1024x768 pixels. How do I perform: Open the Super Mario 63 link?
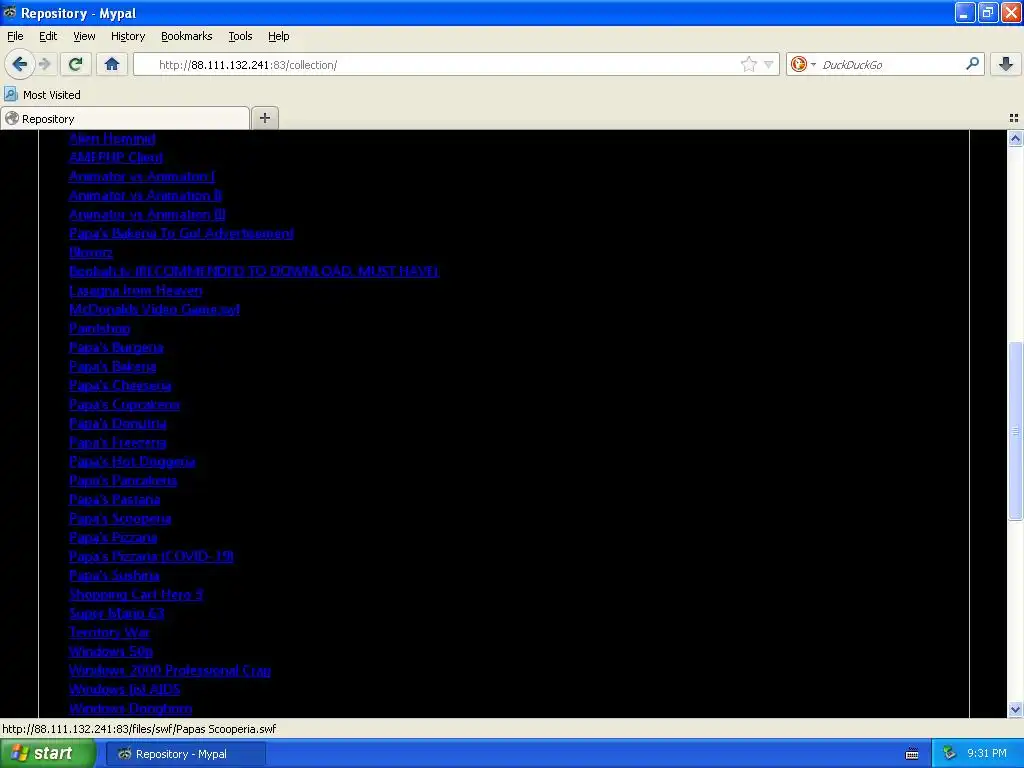[116, 613]
